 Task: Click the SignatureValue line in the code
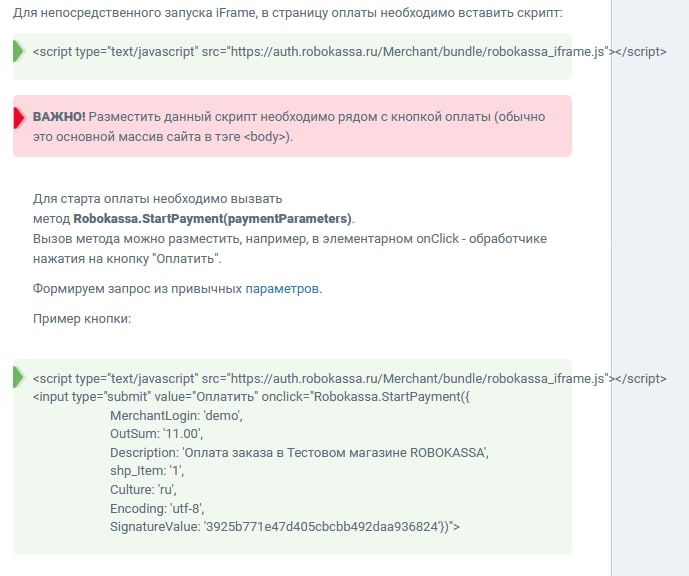284,526
